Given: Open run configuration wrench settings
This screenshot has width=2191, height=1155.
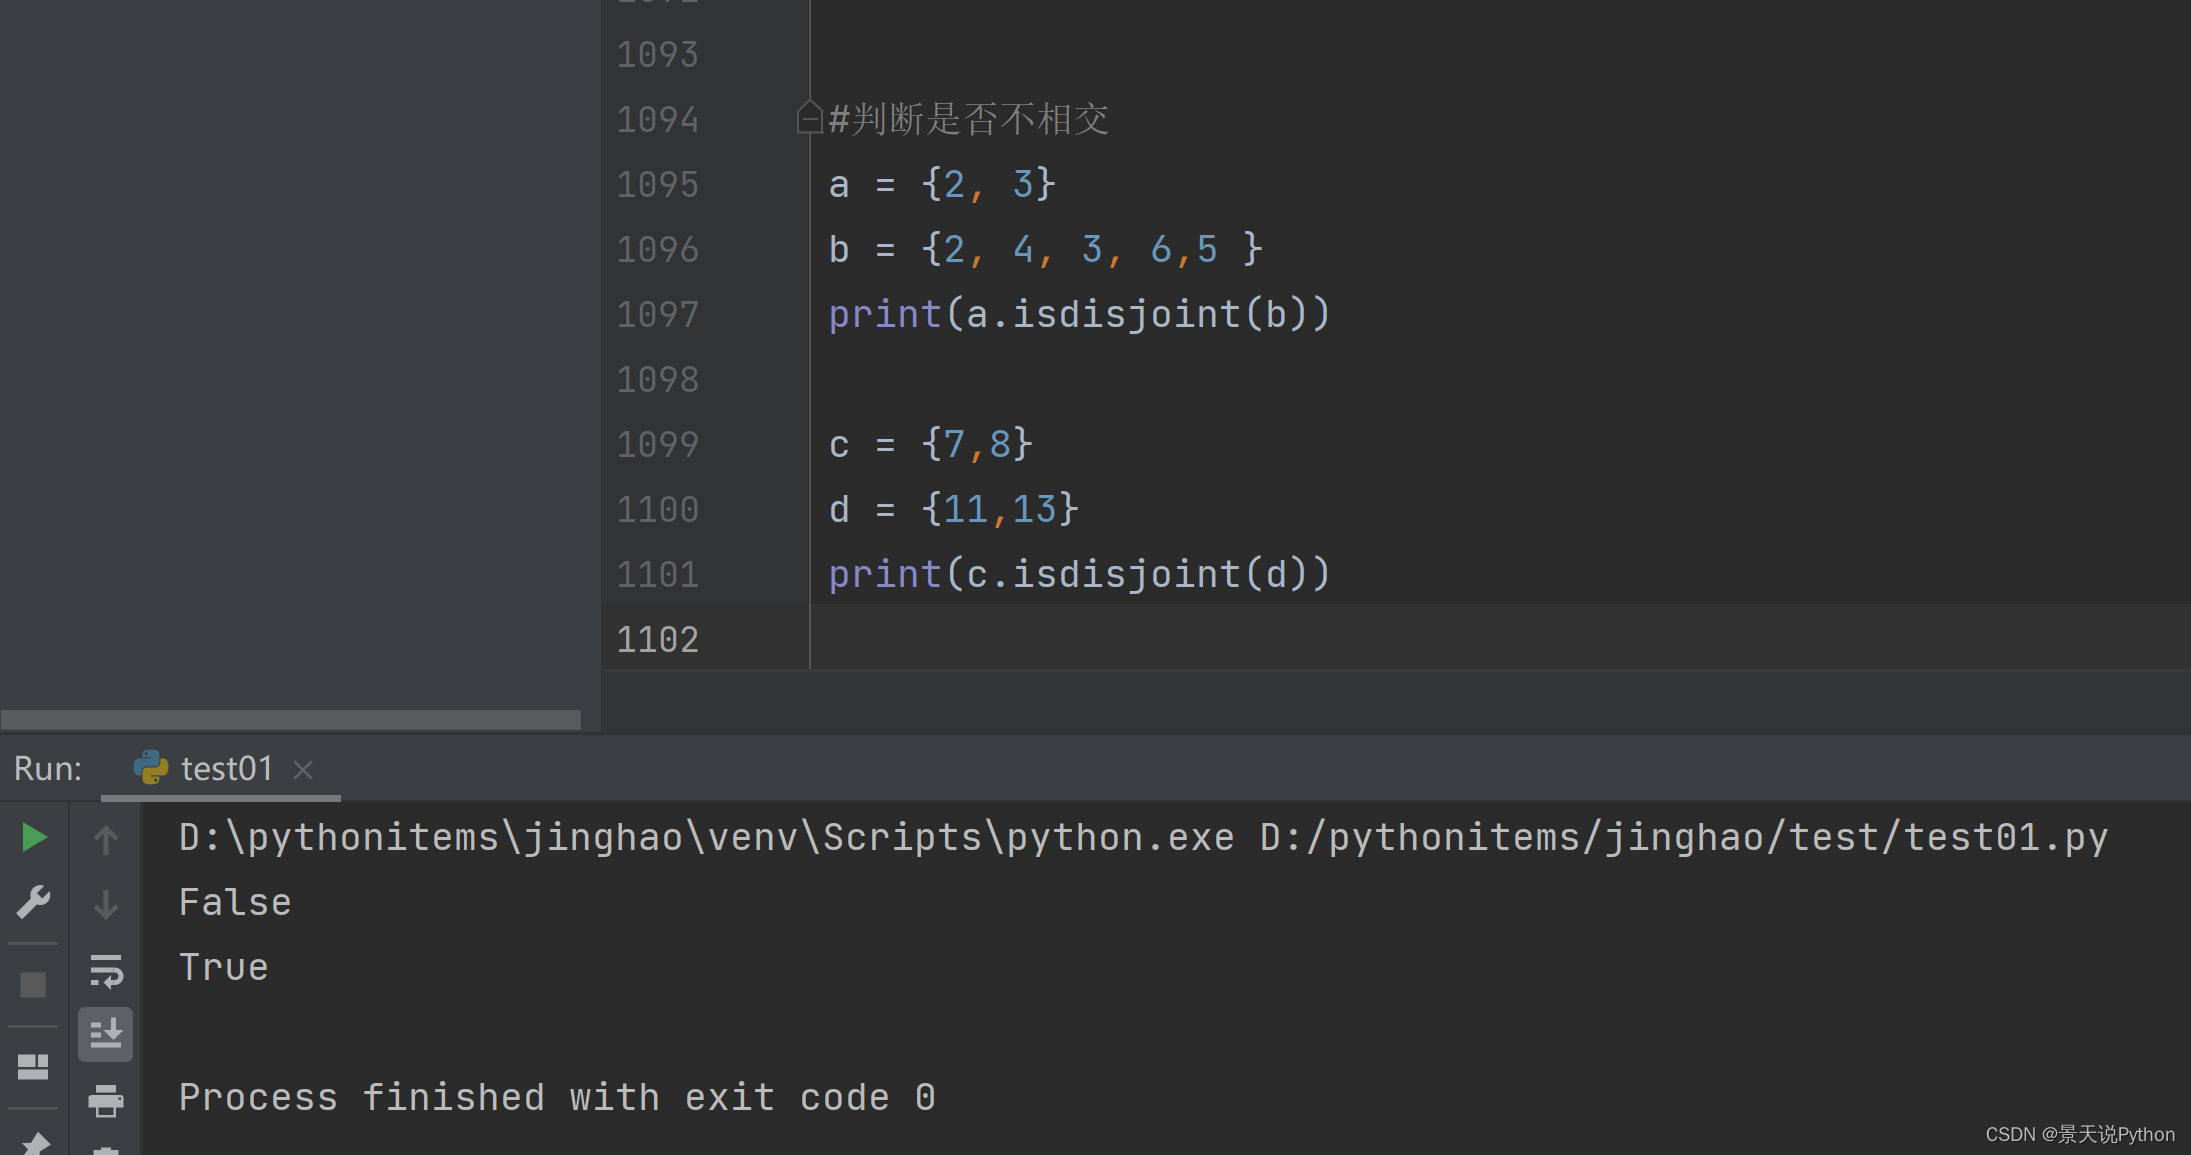Looking at the screenshot, I should [x=34, y=902].
